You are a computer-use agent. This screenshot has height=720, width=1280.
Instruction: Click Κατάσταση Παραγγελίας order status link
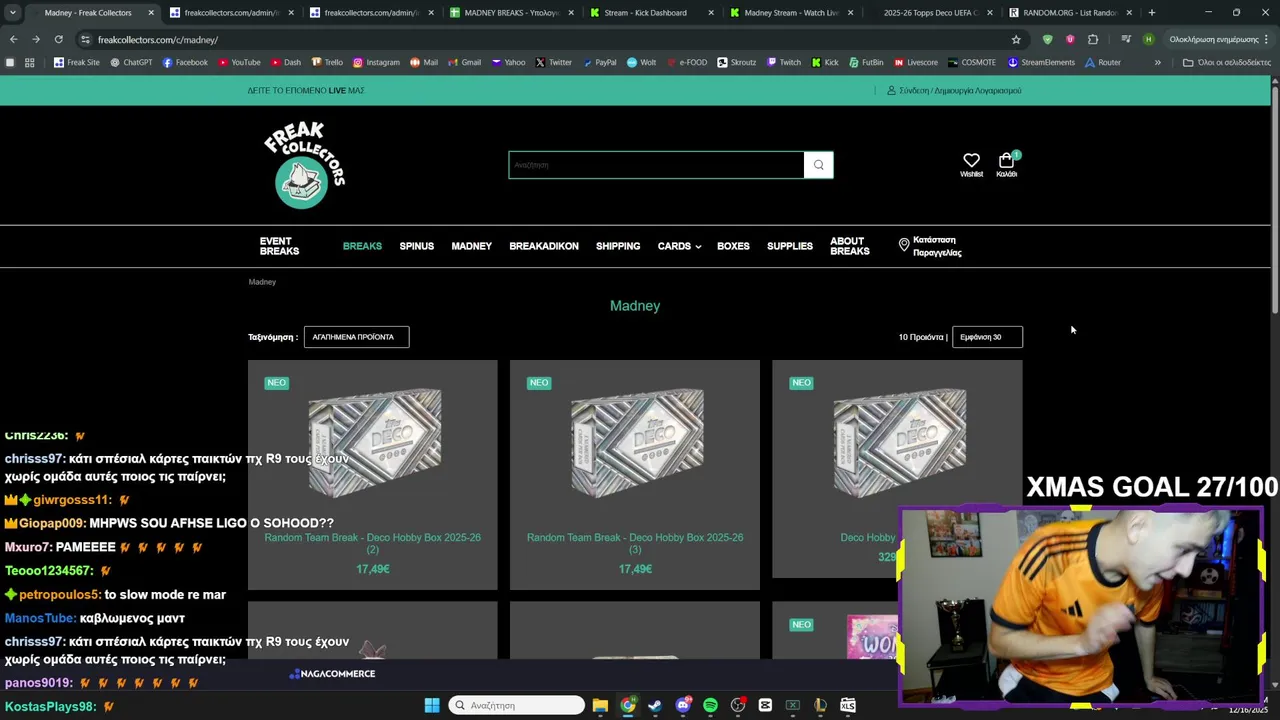[937, 246]
